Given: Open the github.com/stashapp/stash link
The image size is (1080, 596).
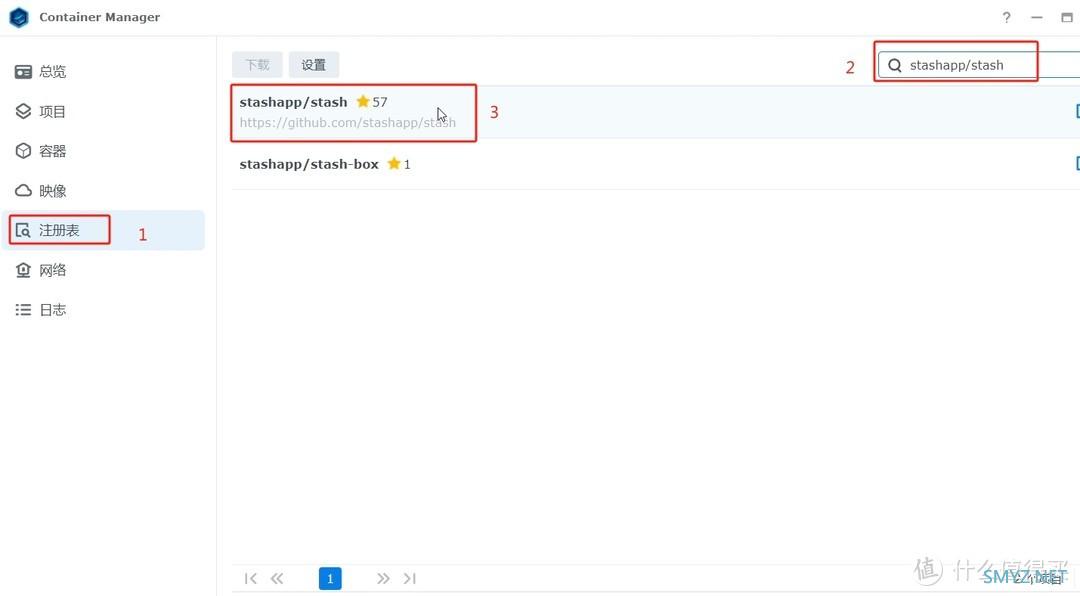Looking at the screenshot, I should [x=348, y=123].
